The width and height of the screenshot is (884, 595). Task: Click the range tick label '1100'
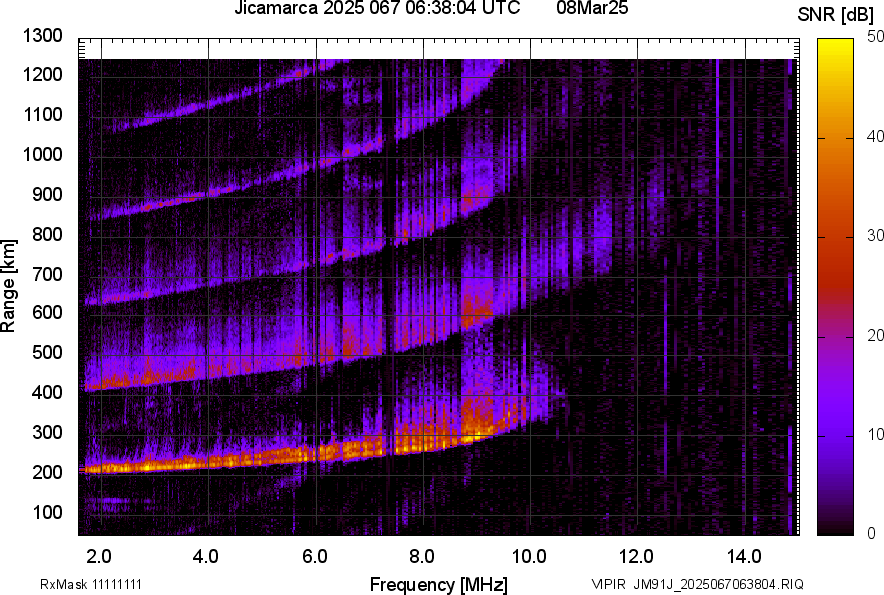coord(42,115)
